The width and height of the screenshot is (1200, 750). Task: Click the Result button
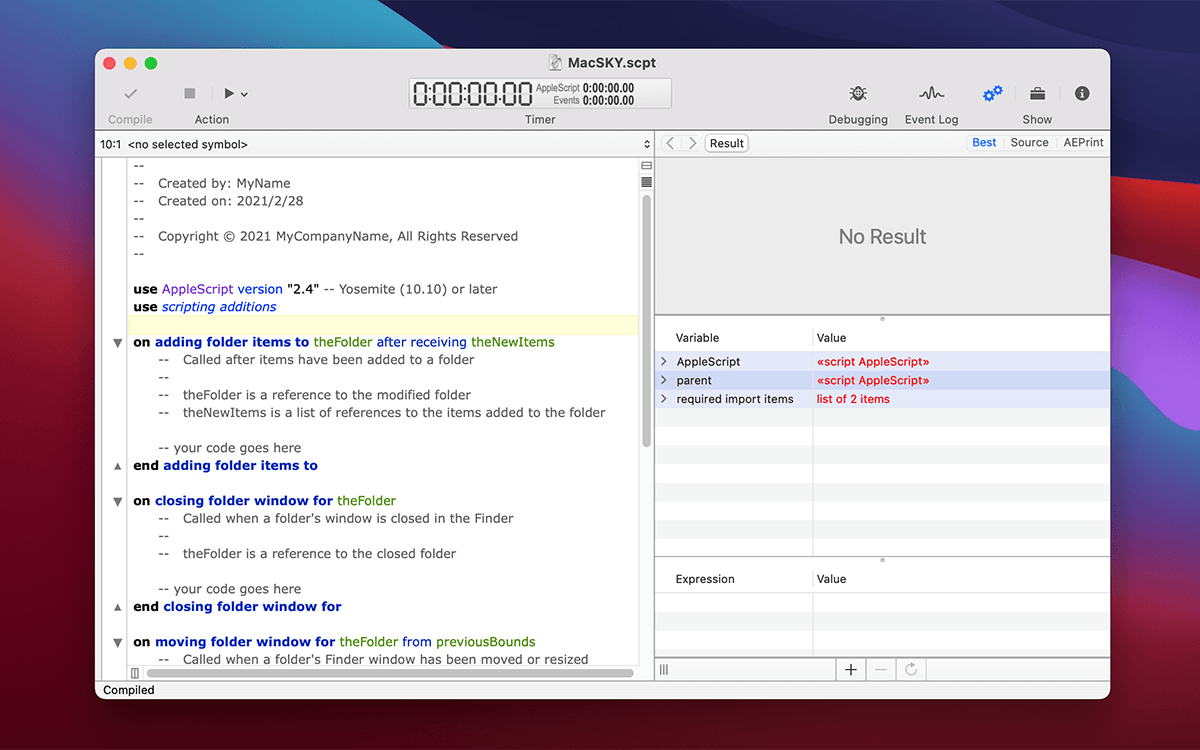pyautogui.click(x=727, y=143)
